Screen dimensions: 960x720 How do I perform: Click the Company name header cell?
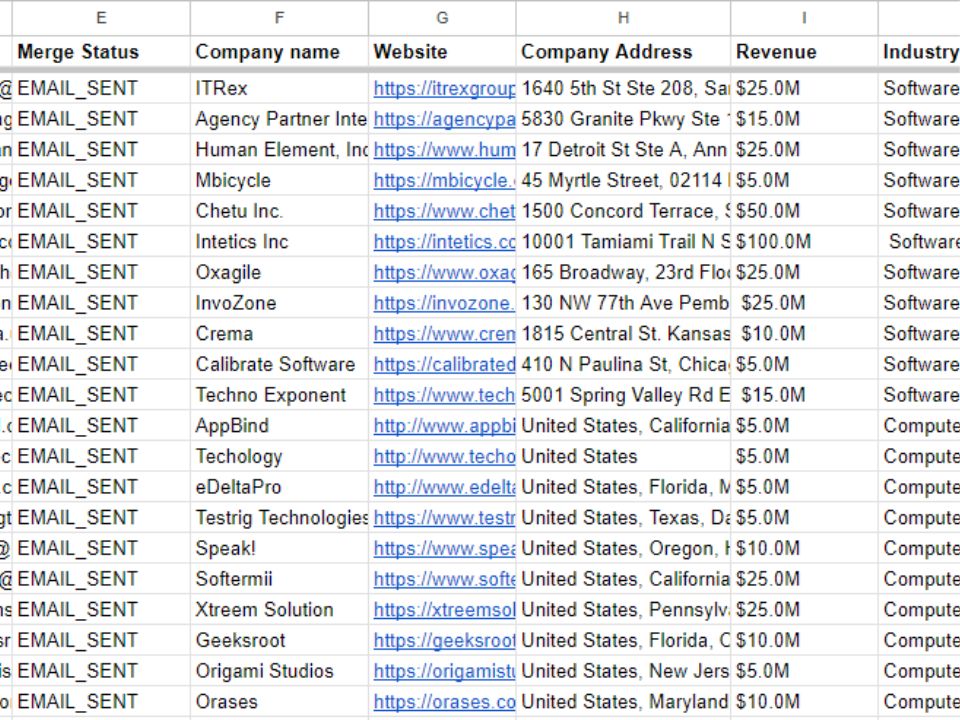pyautogui.click(x=279, y=52)
